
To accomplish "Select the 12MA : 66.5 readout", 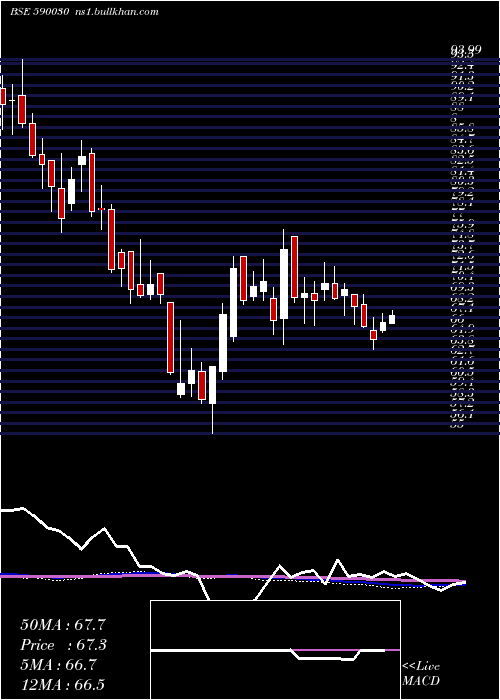I will [62, 684].
